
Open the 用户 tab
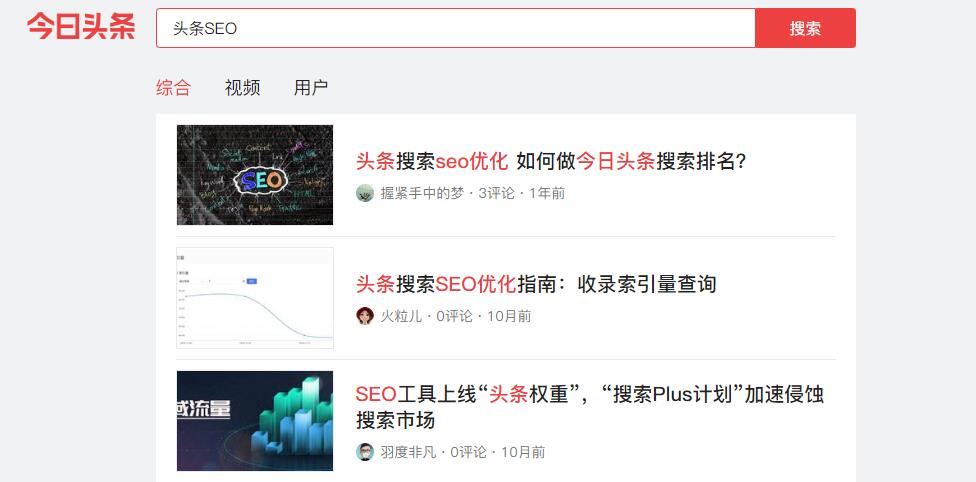click(x=311, y=87)
